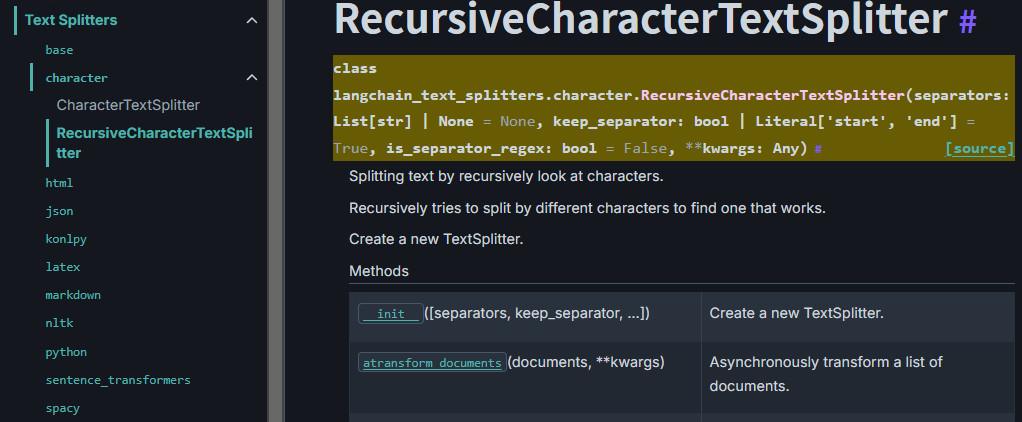Image resolution: width=1022 pixels, height=422 pixels.
Task: Go to CharacterTextSplitter in sidebar
Action: (x=128, y=105)
